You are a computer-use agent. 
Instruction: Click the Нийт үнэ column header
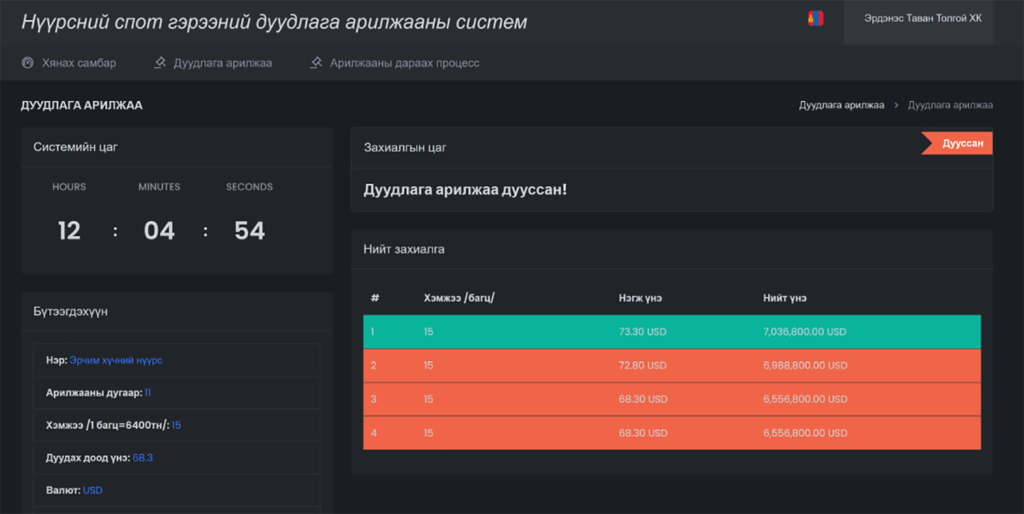coord(784,298)
